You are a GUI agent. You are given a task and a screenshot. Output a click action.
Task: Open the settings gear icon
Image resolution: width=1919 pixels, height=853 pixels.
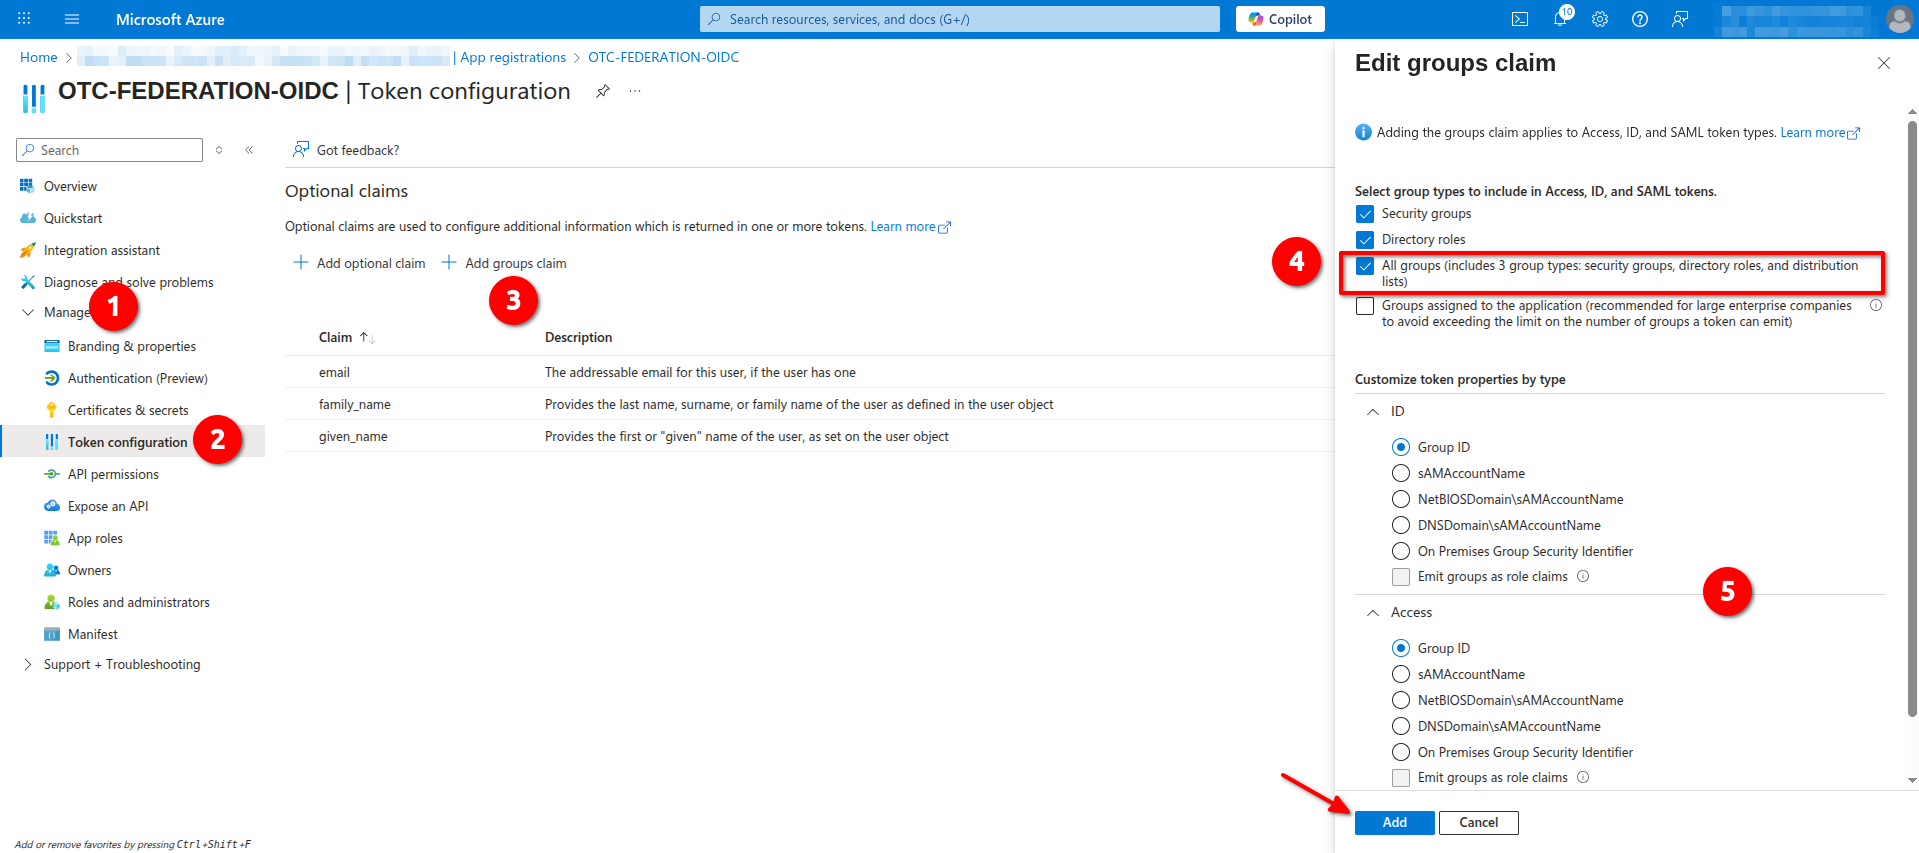coord(1600,19)
